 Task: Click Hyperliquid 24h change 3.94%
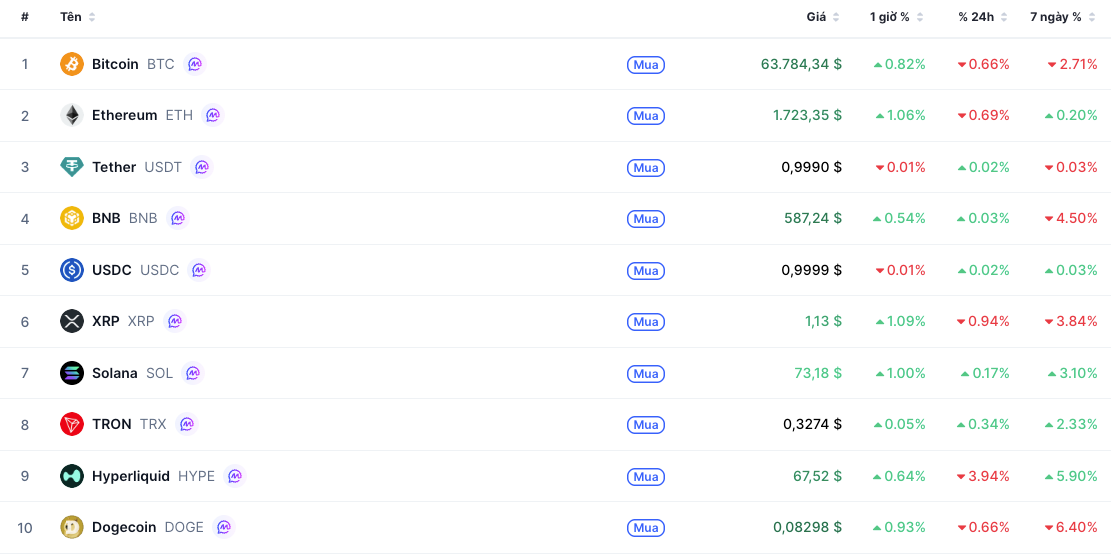pos(983,476)
